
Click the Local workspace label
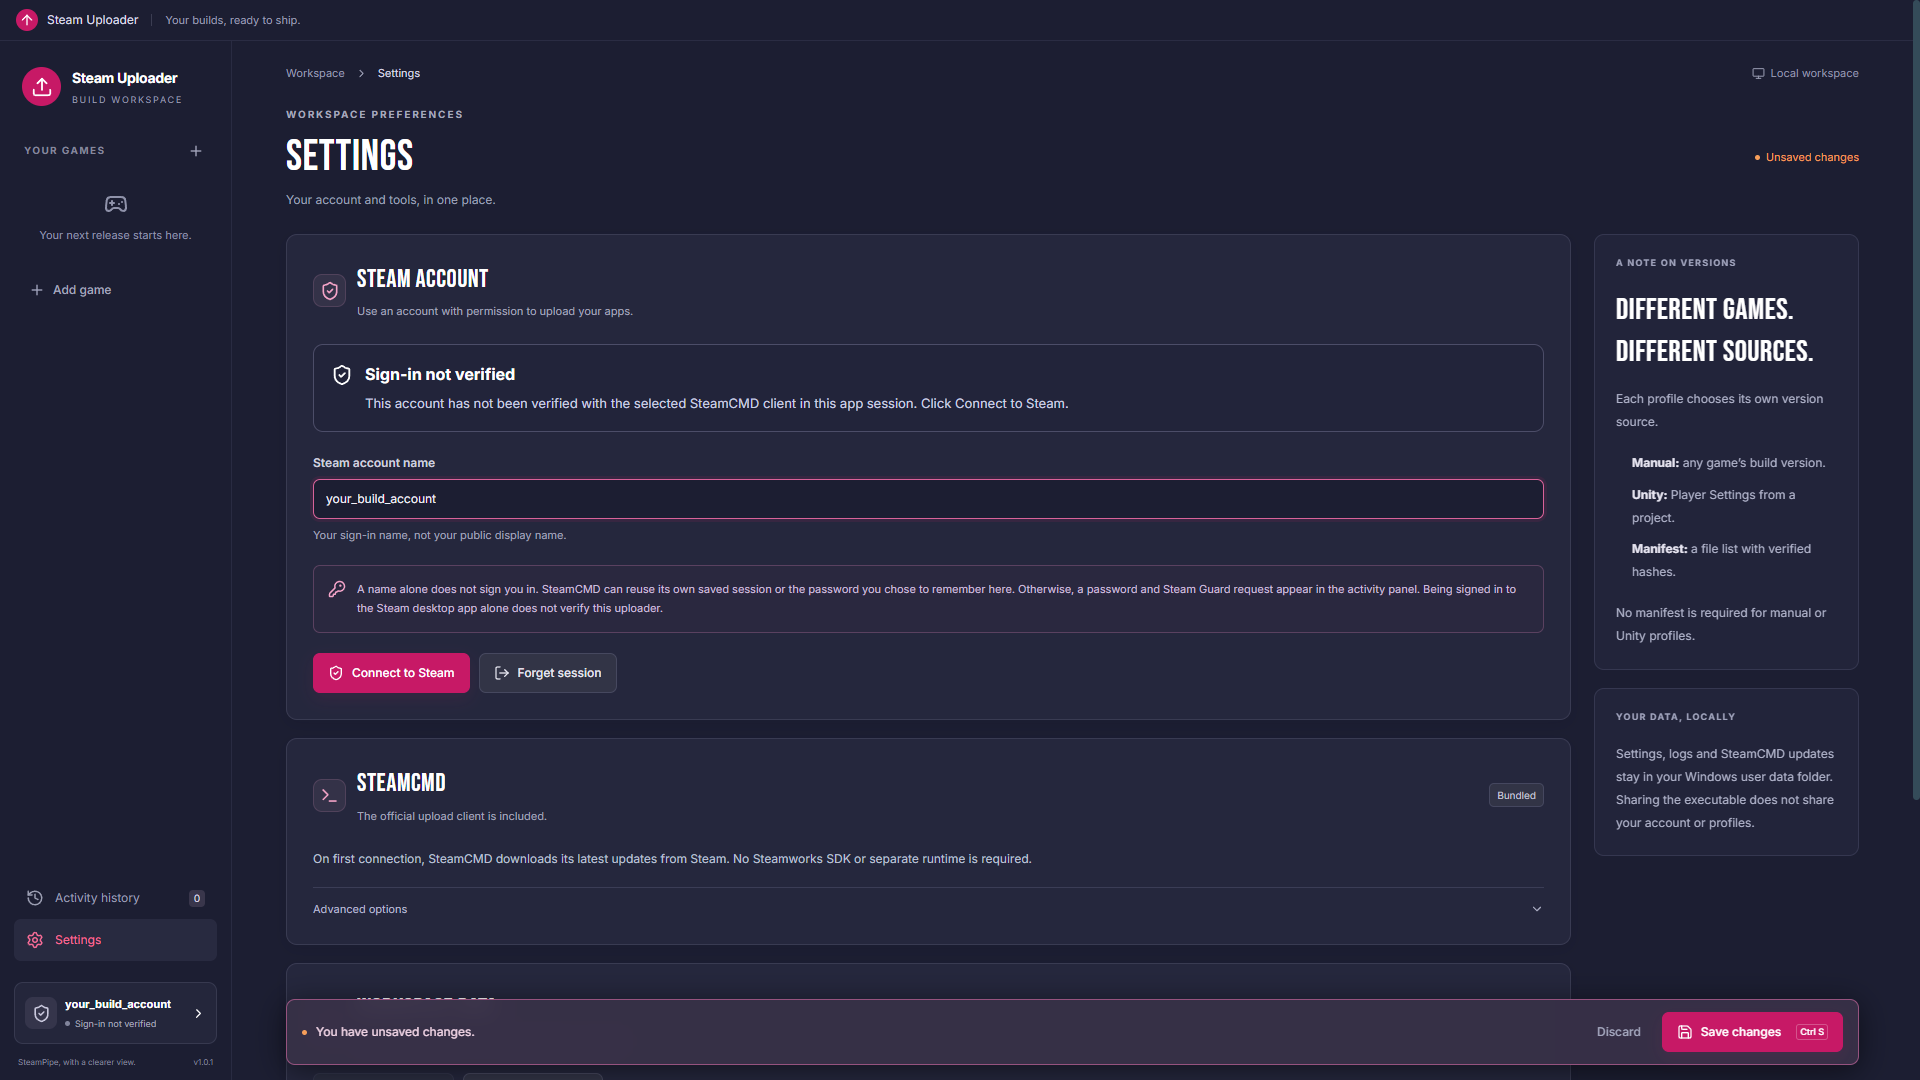coord(1814,73)
